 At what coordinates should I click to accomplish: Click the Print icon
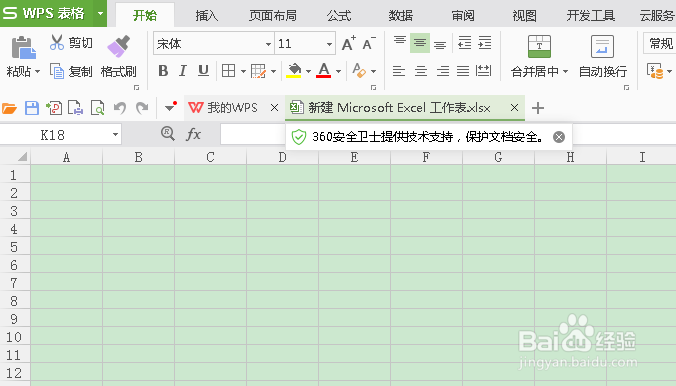[75, 108]
